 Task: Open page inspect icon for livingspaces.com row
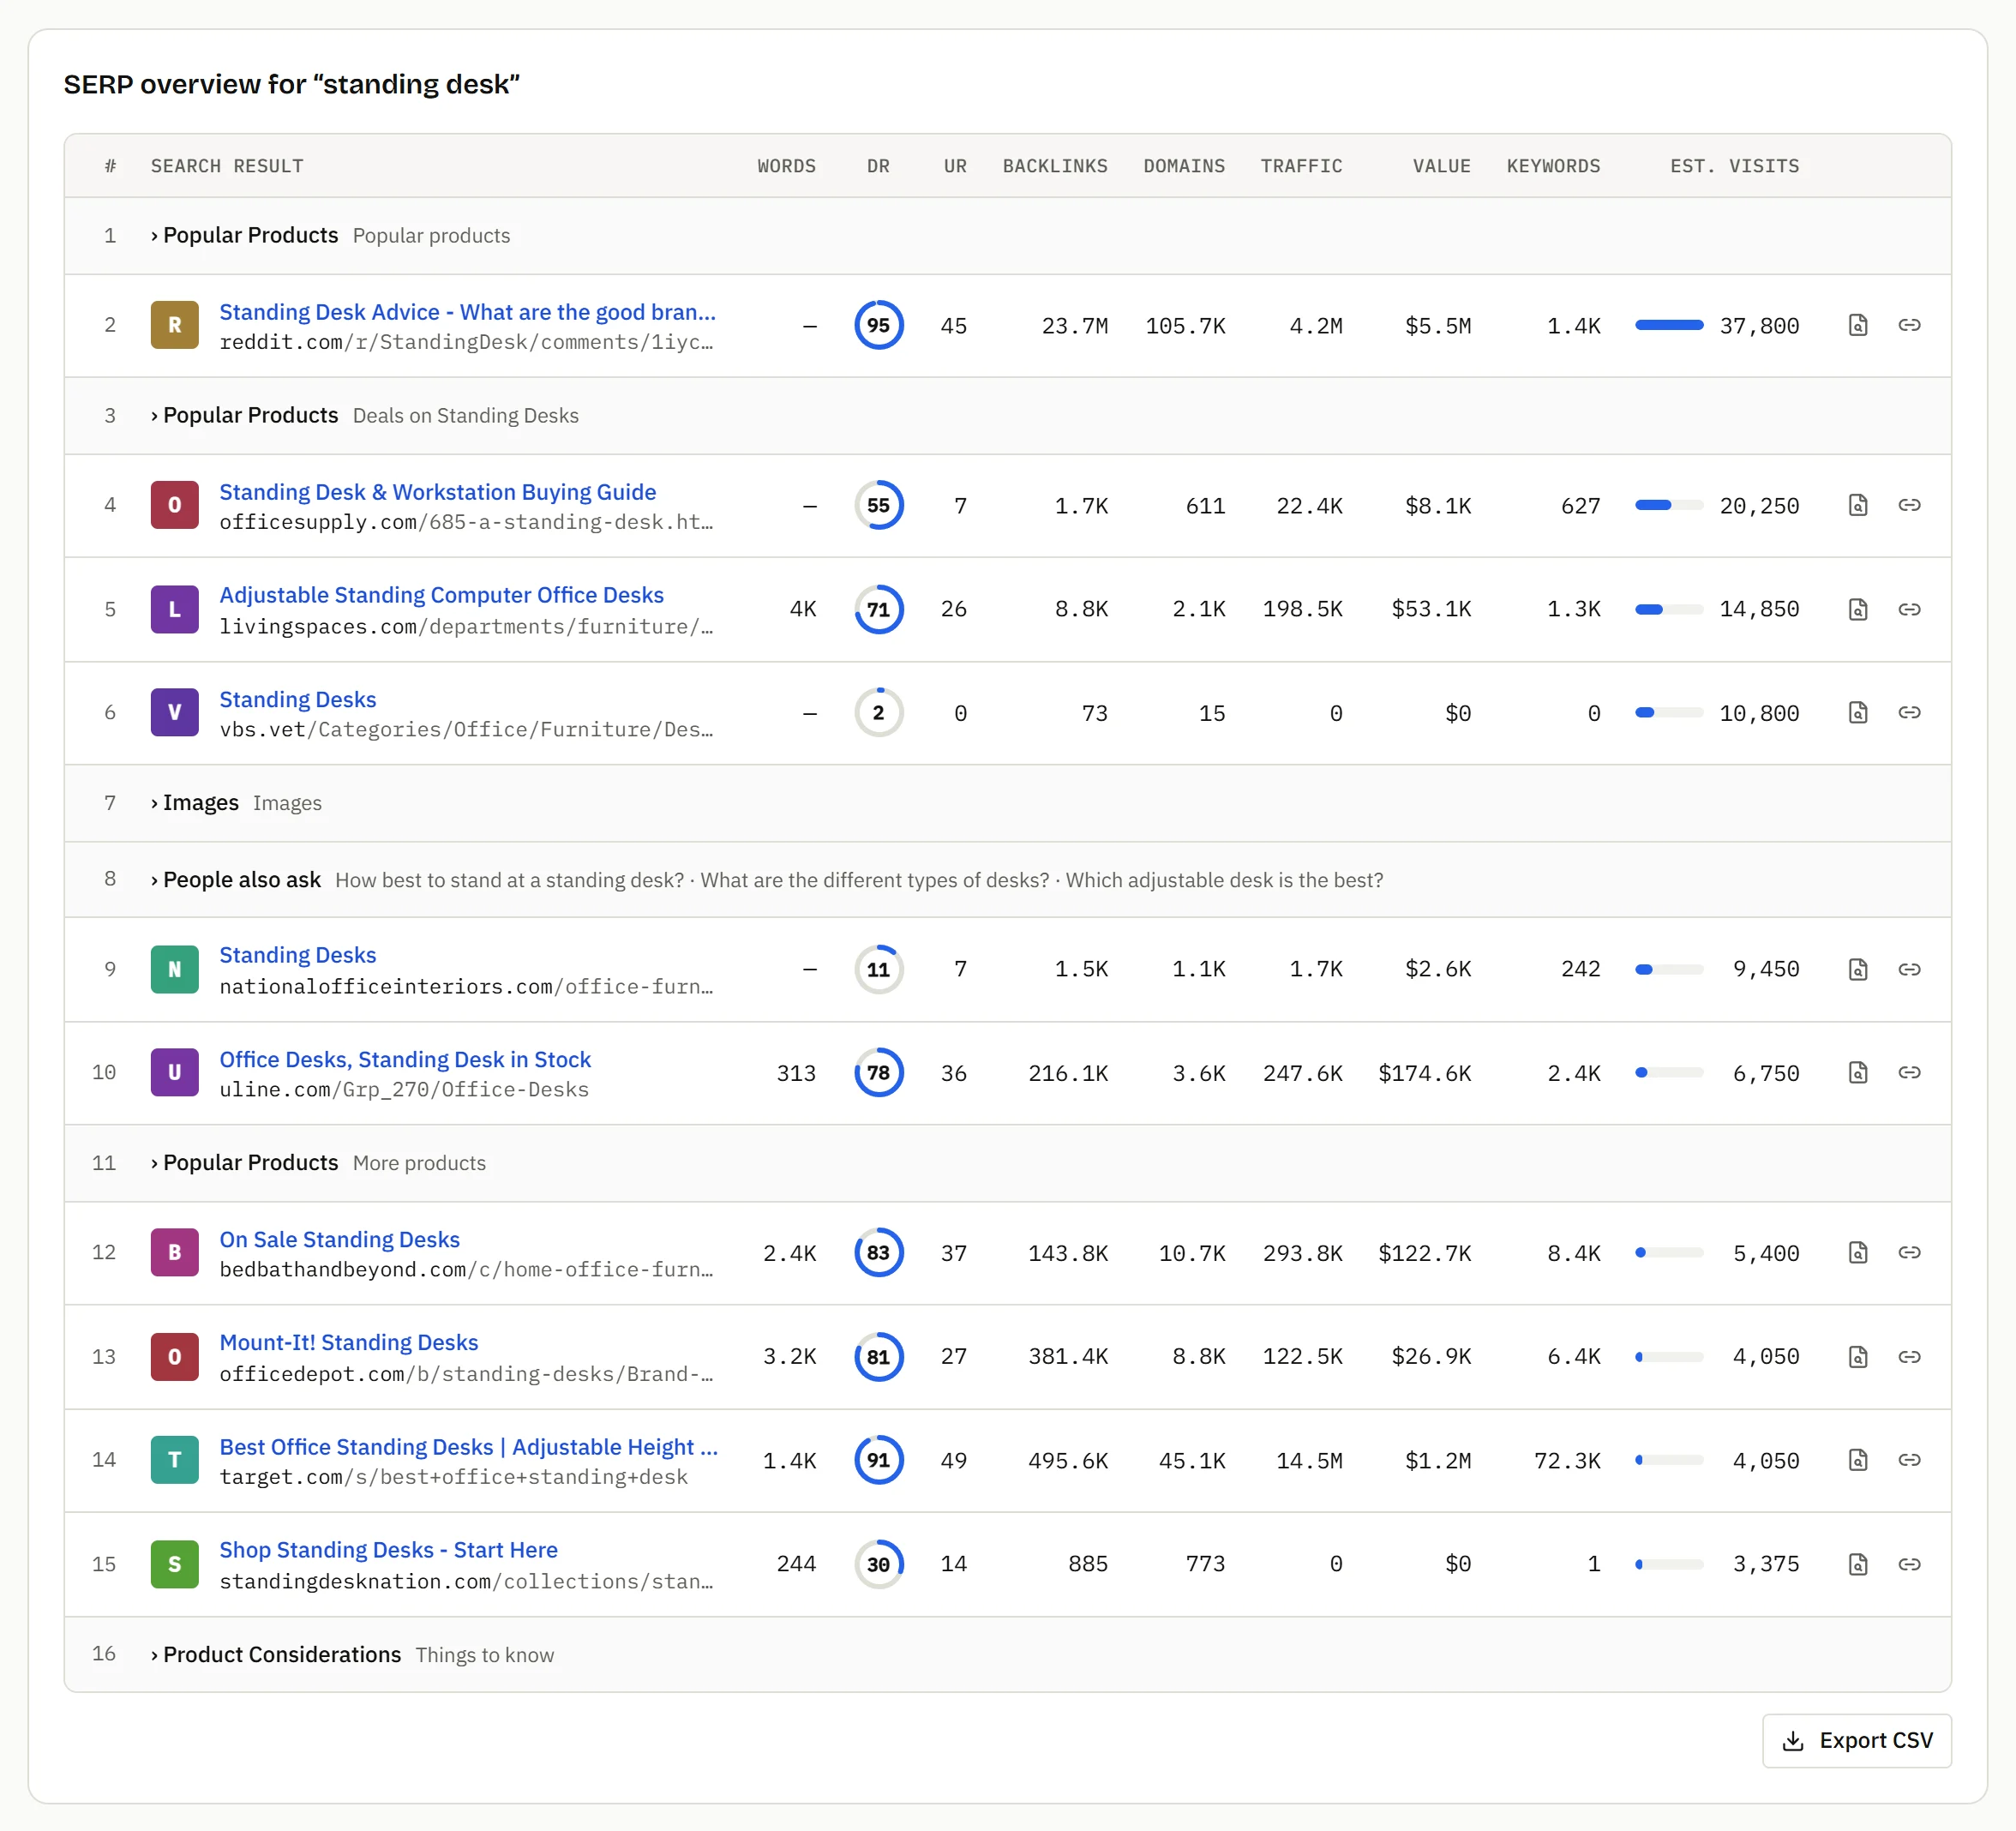click(x=1857, y=609)
